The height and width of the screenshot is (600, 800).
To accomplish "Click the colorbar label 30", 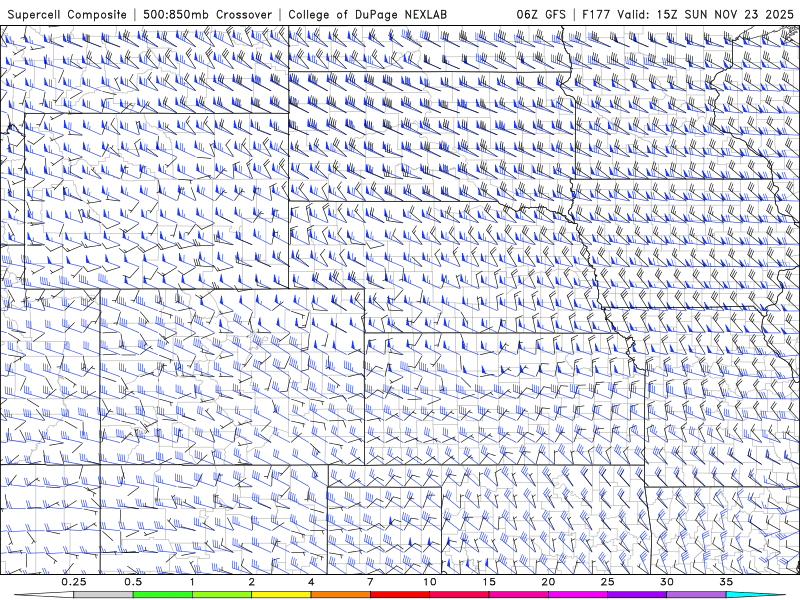I will coord(666,582).
